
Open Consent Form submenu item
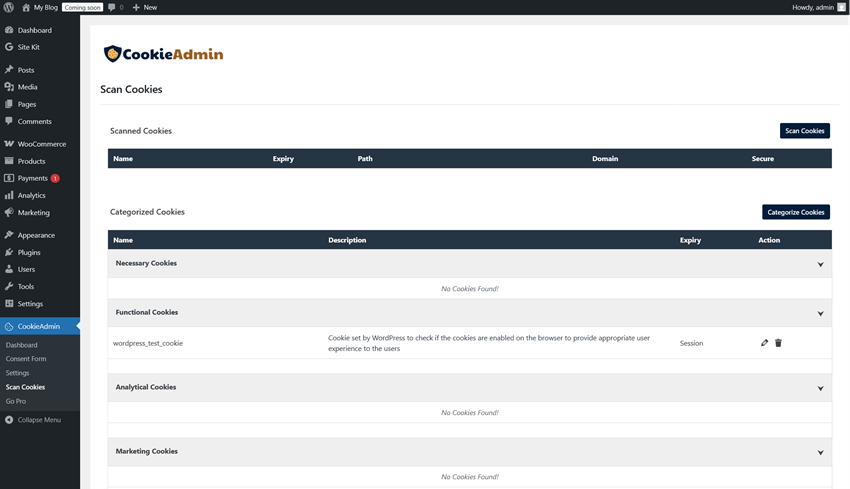tap(26, 359)
